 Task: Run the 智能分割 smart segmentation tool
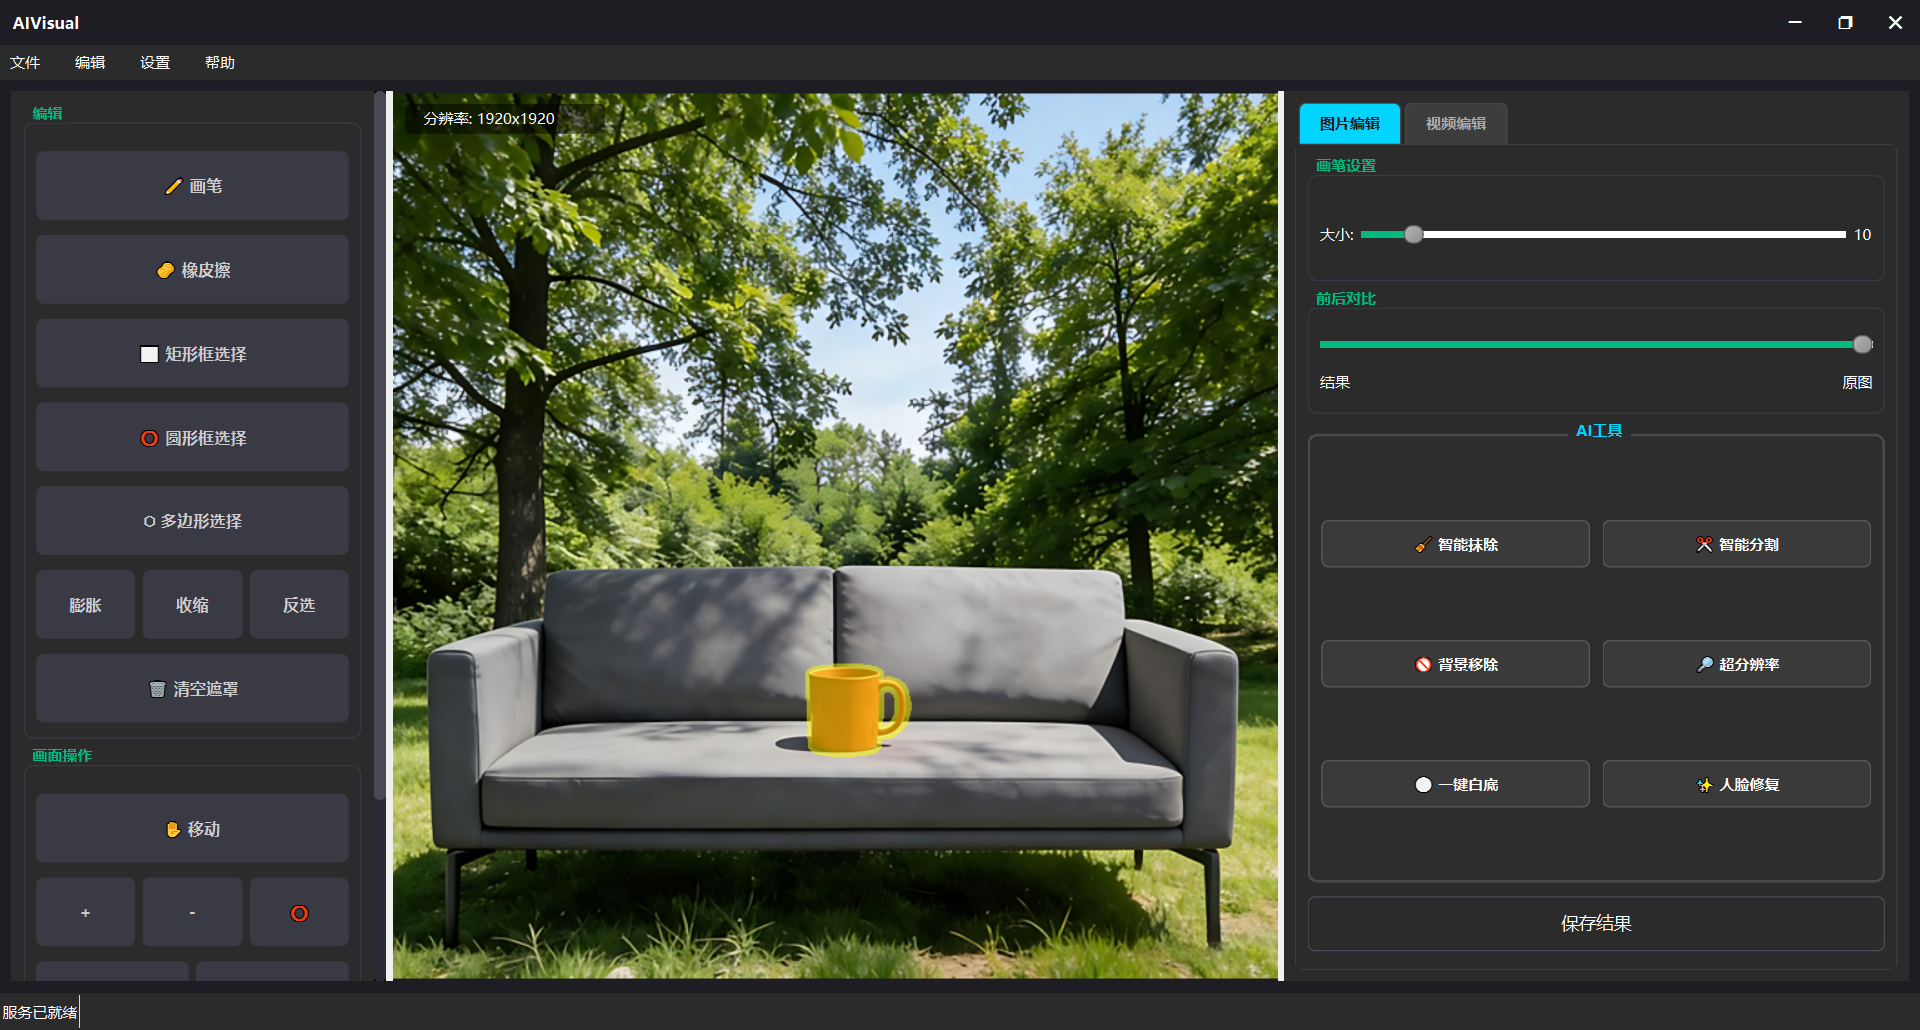pyautogui.click(x=1736, y=544)
